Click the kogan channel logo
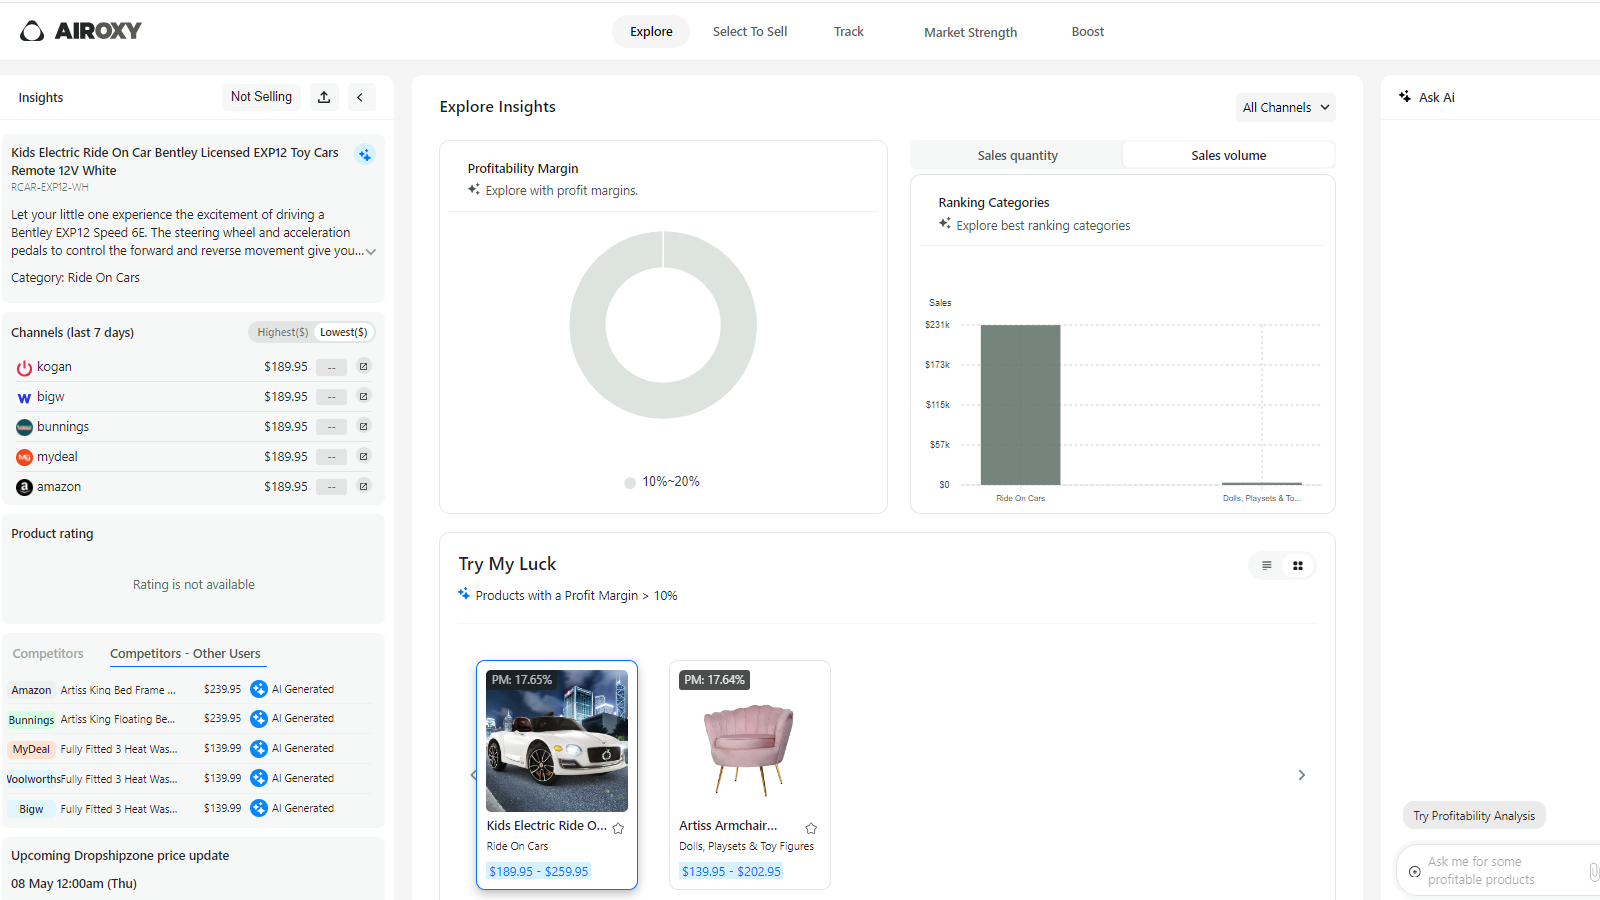This screenshot has width=1600, height=900. pyautogui.click(x=24, y=368)
